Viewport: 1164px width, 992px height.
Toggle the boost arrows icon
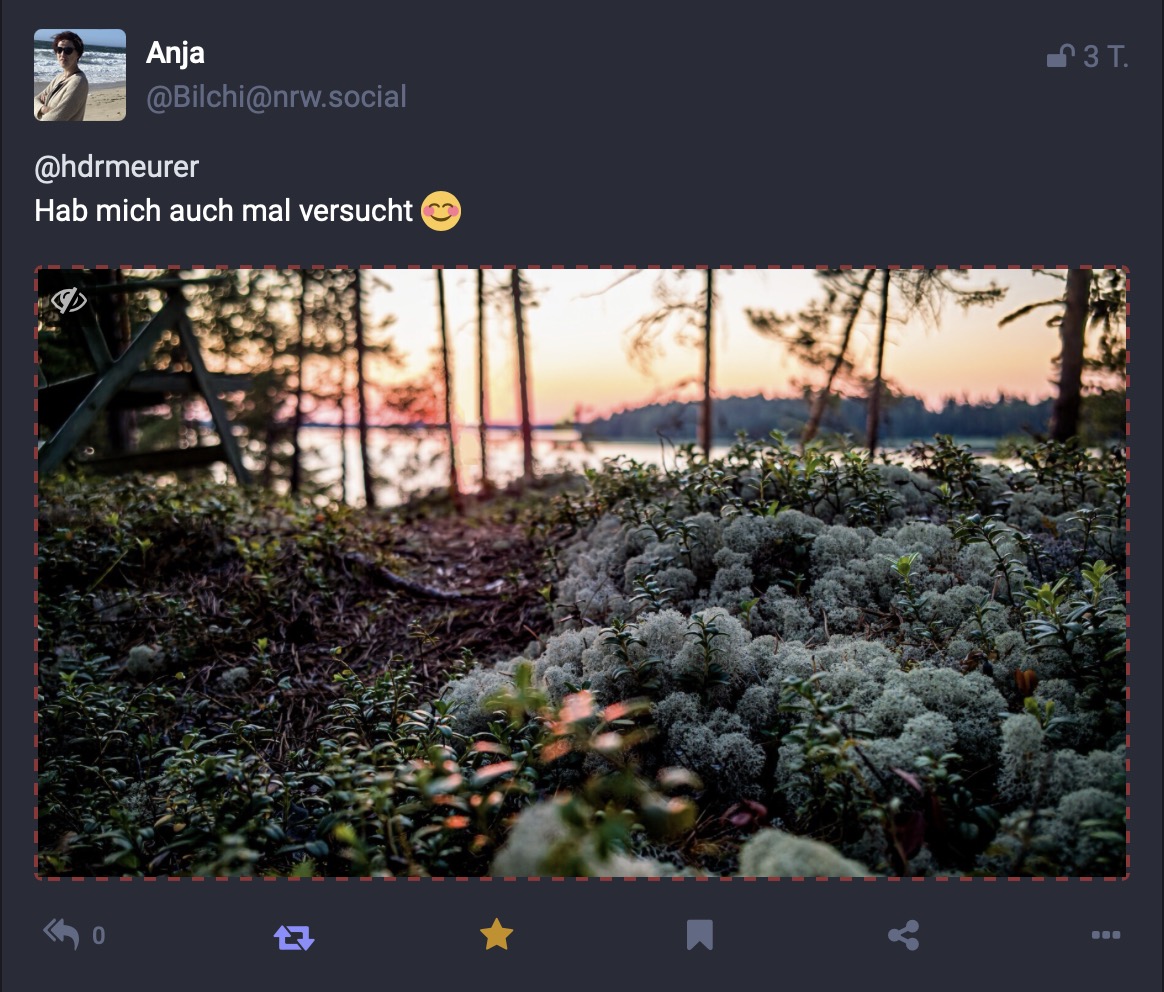pyautogui.click(x=294, y=936)
